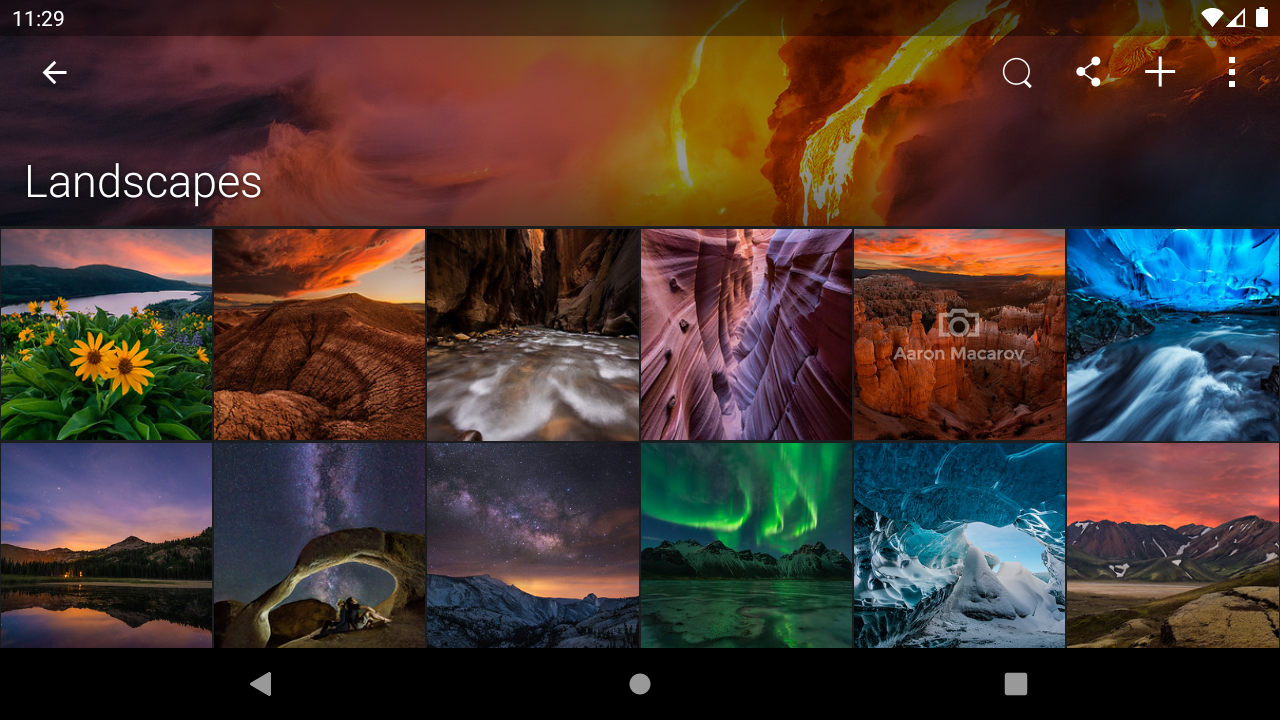Open the search function
Screen dimensions: 1280x720
click(x=1017, y=72)
